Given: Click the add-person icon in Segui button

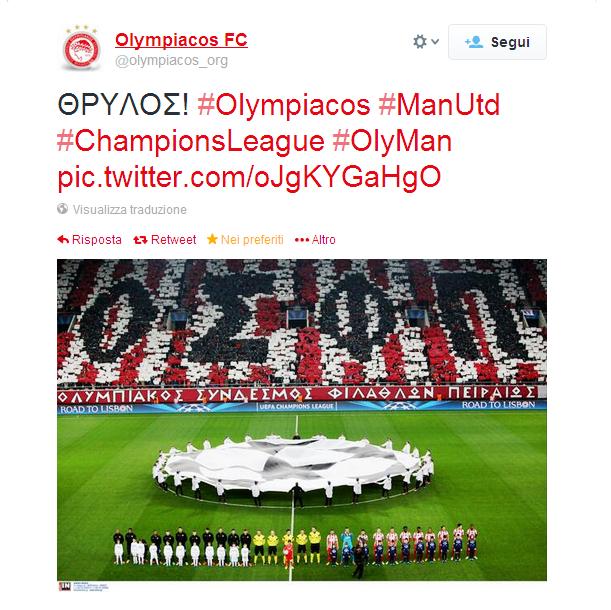Looking at the screenshot, I should pyautogui.click(x=474, y=42).
